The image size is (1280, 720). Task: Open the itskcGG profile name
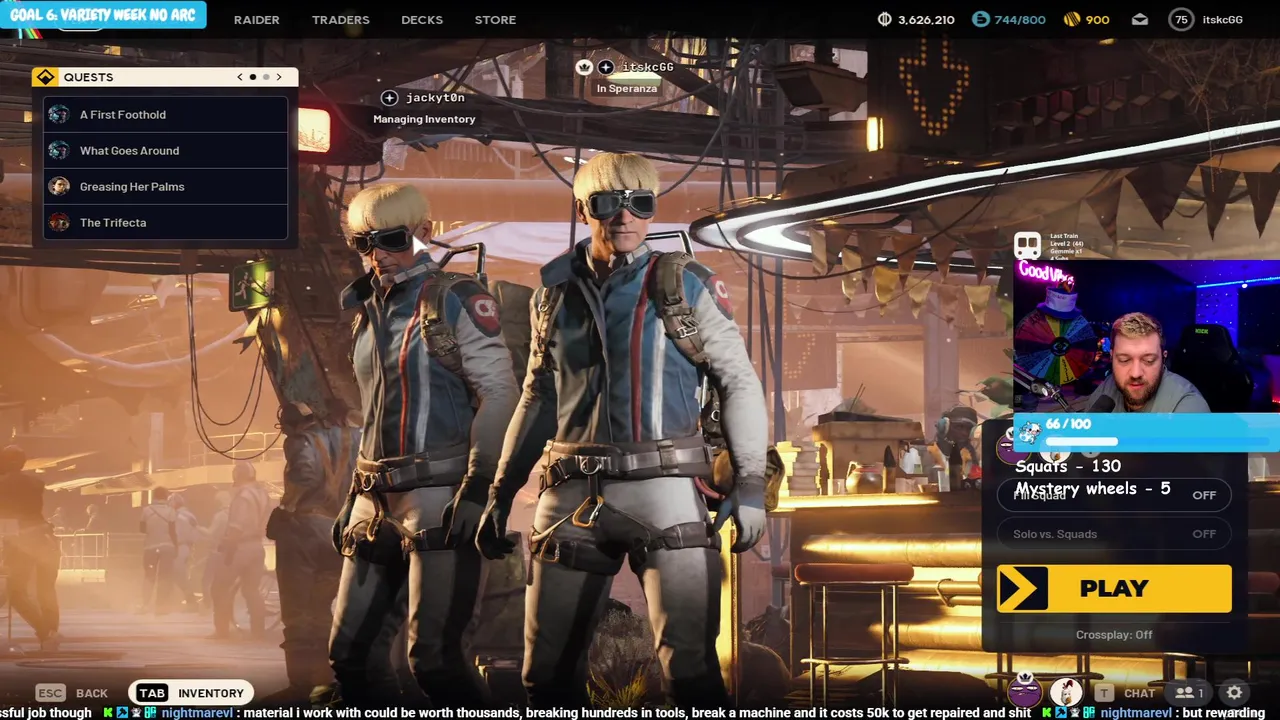click(x=1222, y=20)
